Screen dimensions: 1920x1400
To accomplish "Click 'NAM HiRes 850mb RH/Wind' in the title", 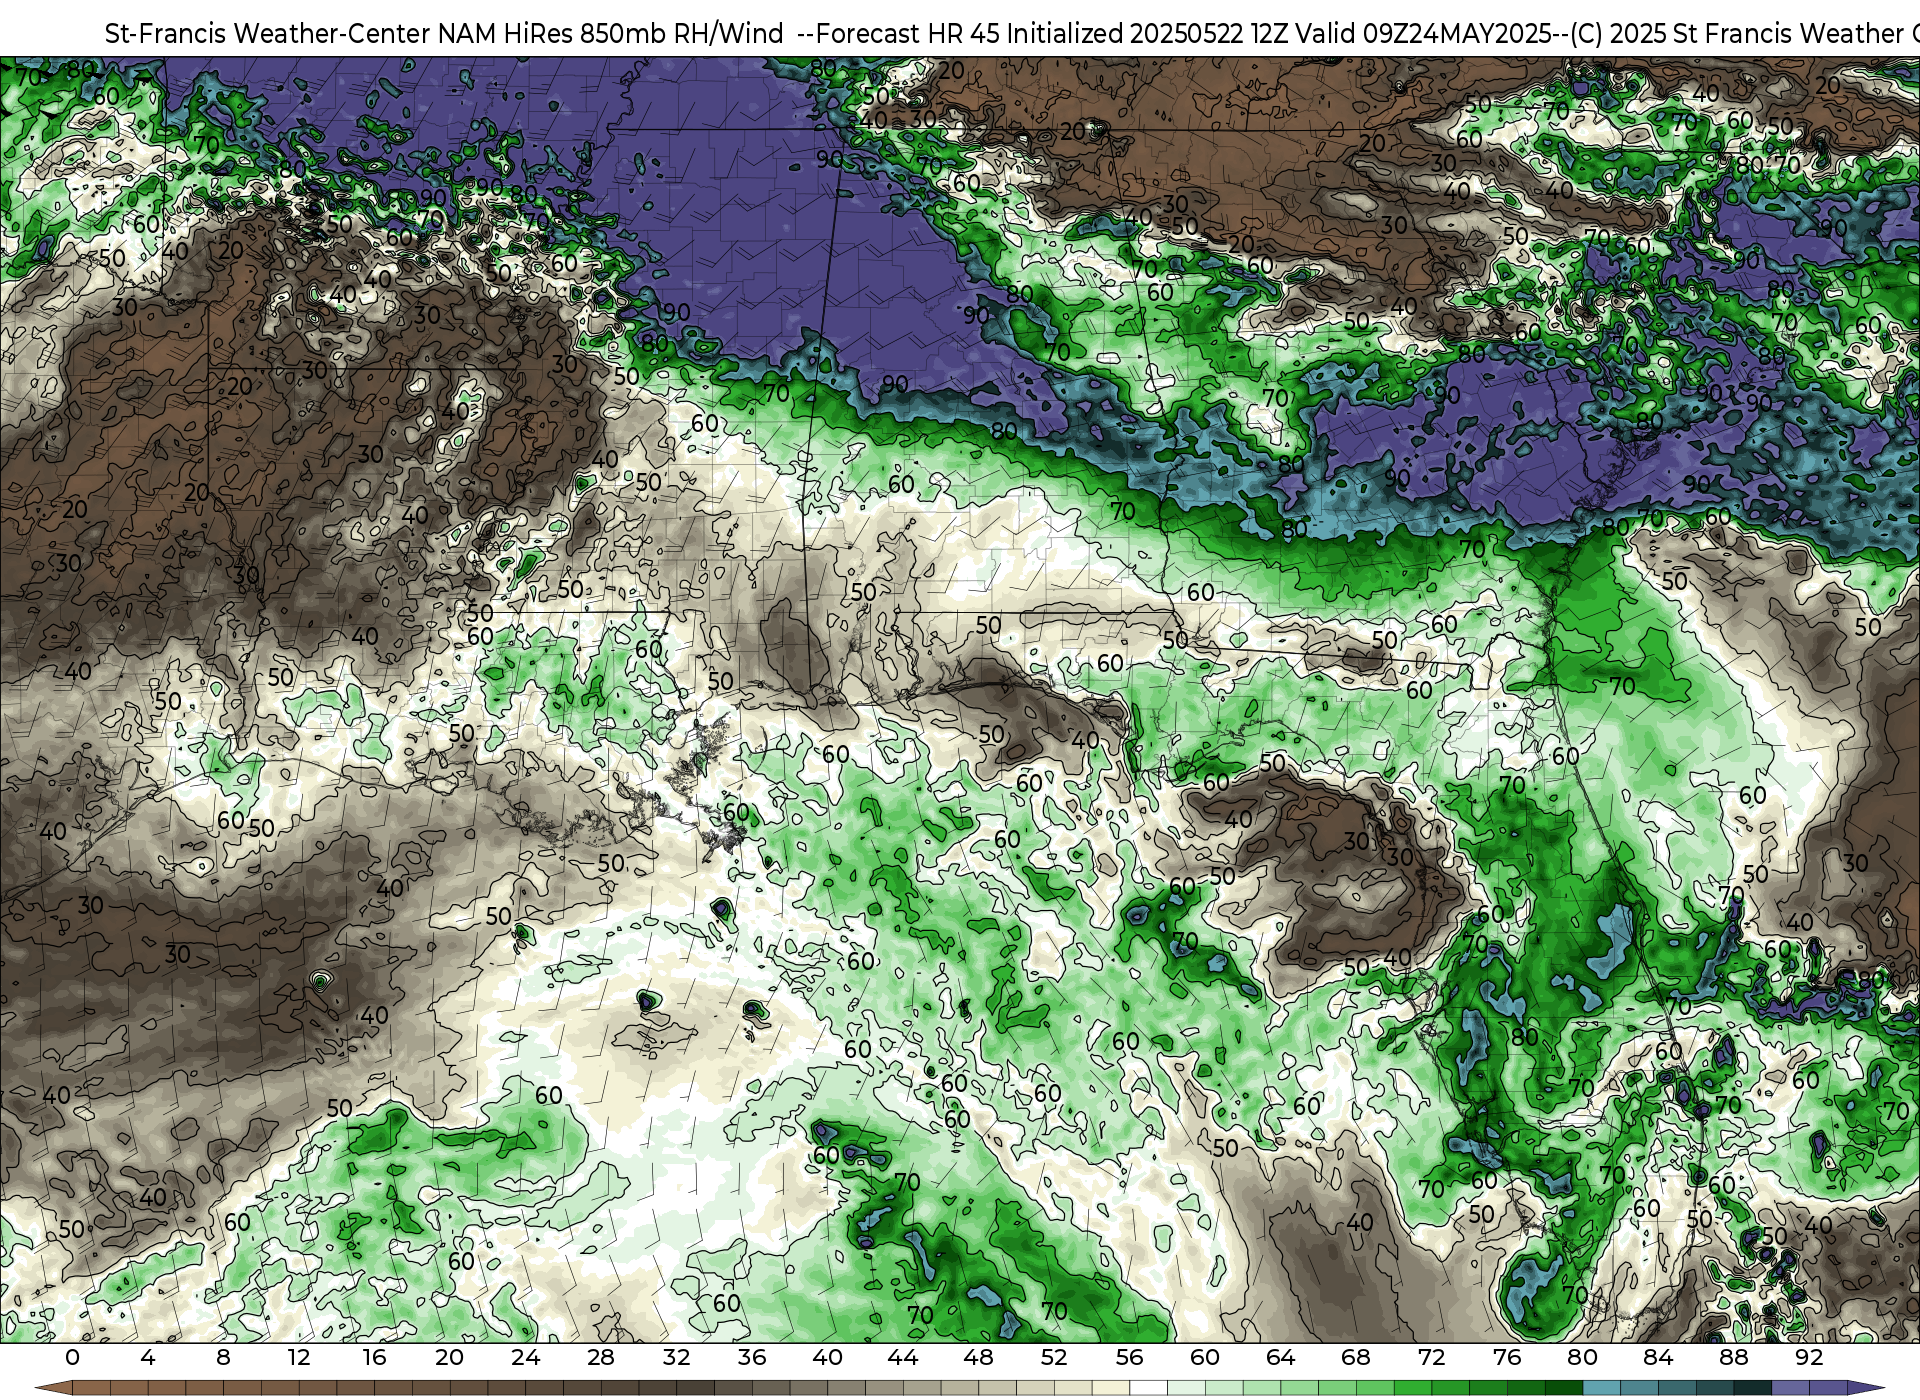I will click(x=611, y=34).
